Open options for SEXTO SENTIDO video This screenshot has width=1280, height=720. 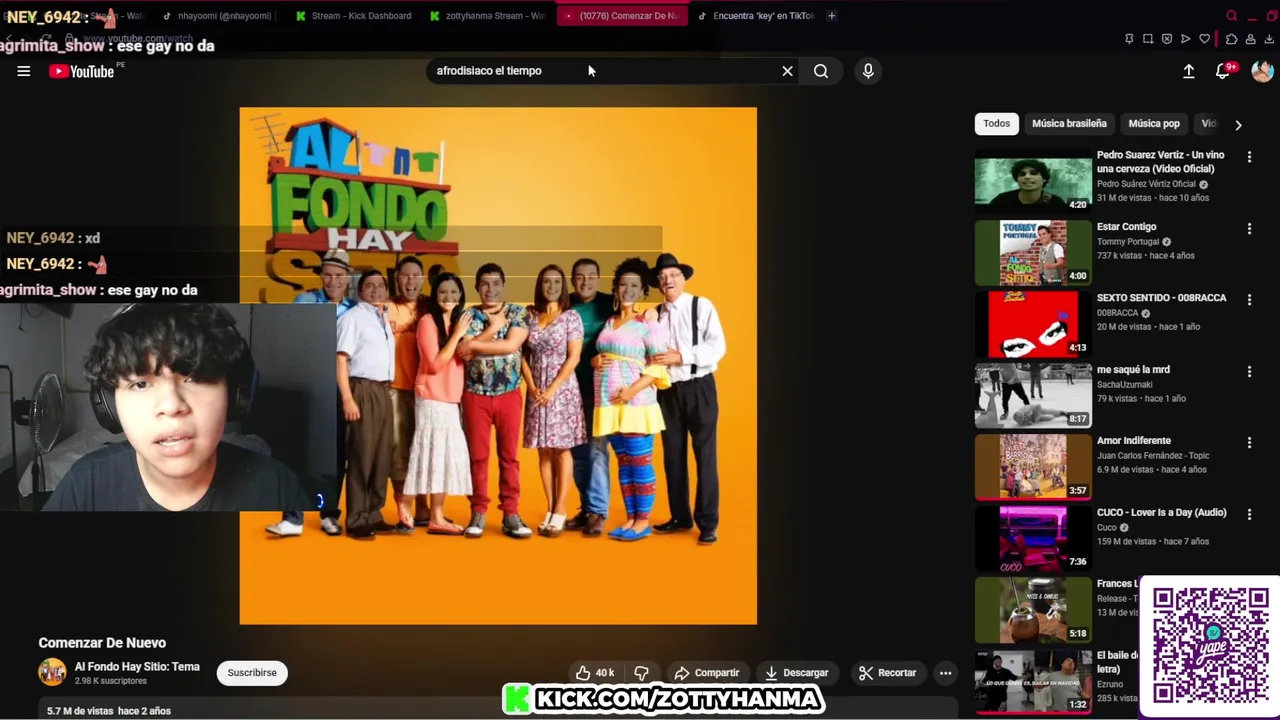1249,300
